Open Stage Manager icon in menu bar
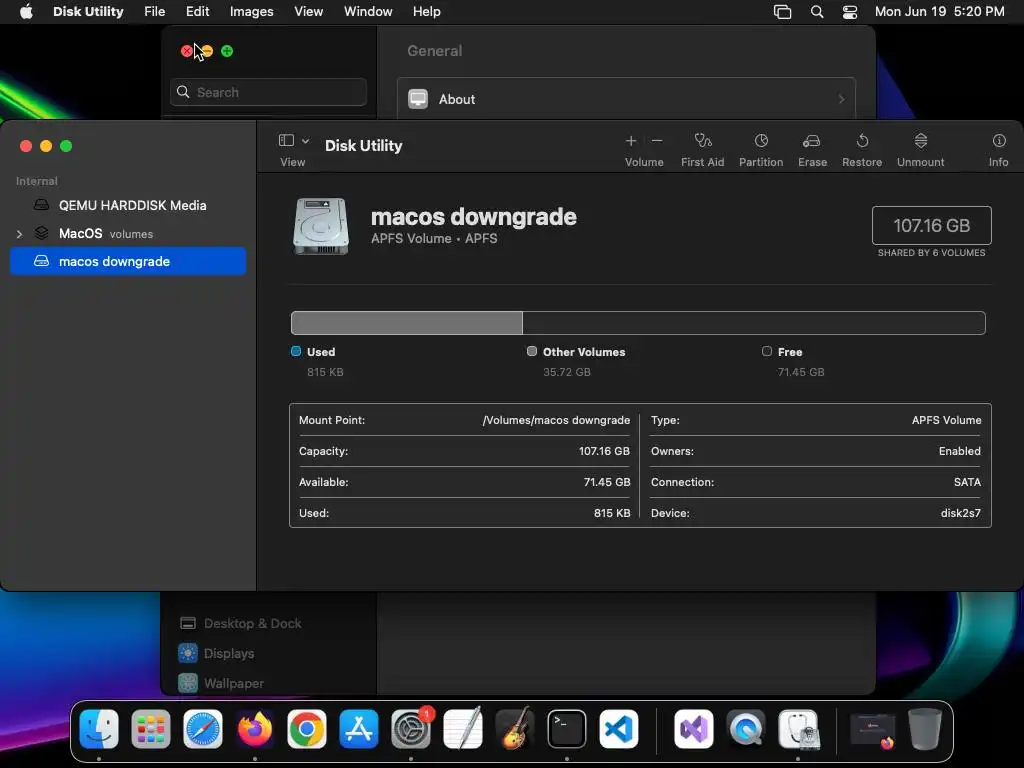Screen dimensions: 1024x768 (x=782, y=12)
